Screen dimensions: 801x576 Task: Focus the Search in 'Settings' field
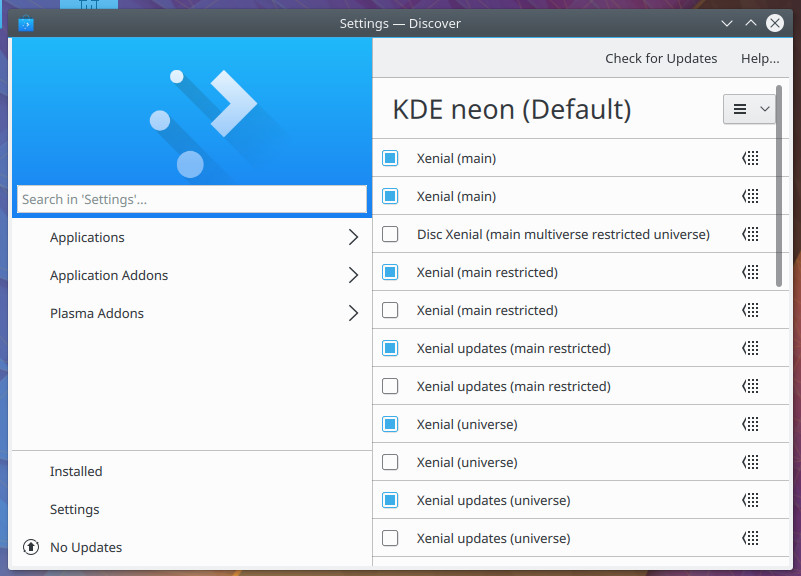click(192, 199)
